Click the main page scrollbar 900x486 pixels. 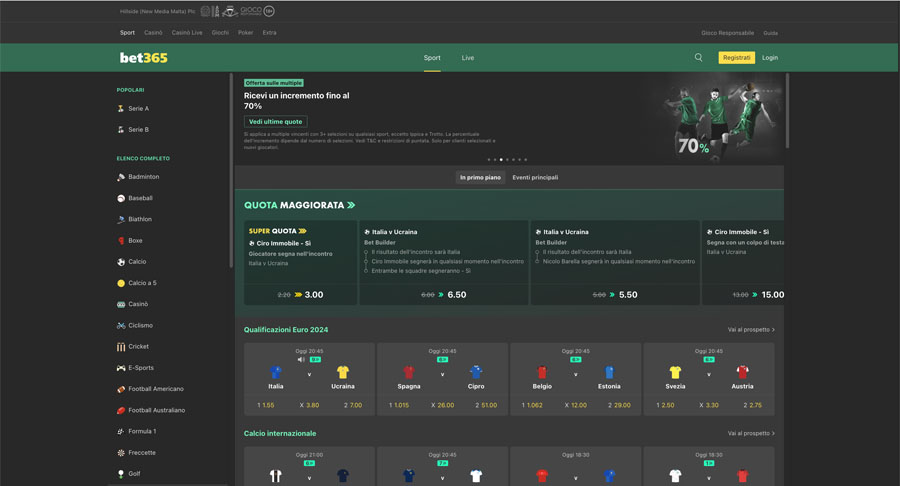[x=788, y=111]
